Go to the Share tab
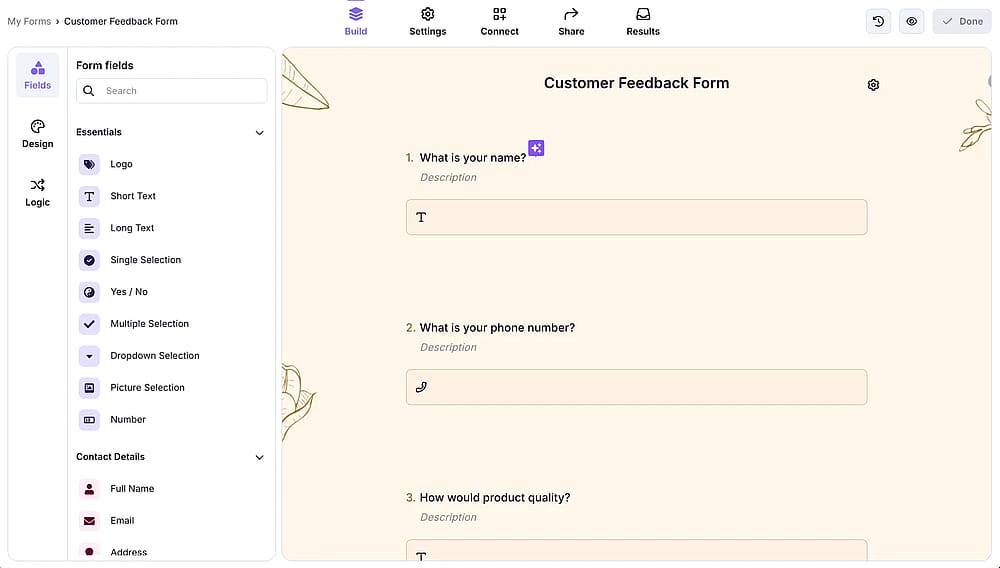 pyautogui.click(x=571, y=21)
